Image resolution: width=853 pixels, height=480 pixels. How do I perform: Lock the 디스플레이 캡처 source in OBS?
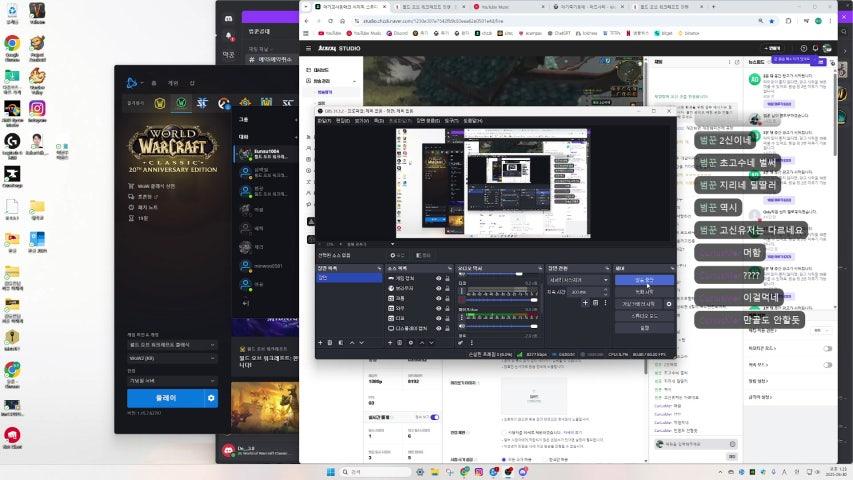point(447,329)
